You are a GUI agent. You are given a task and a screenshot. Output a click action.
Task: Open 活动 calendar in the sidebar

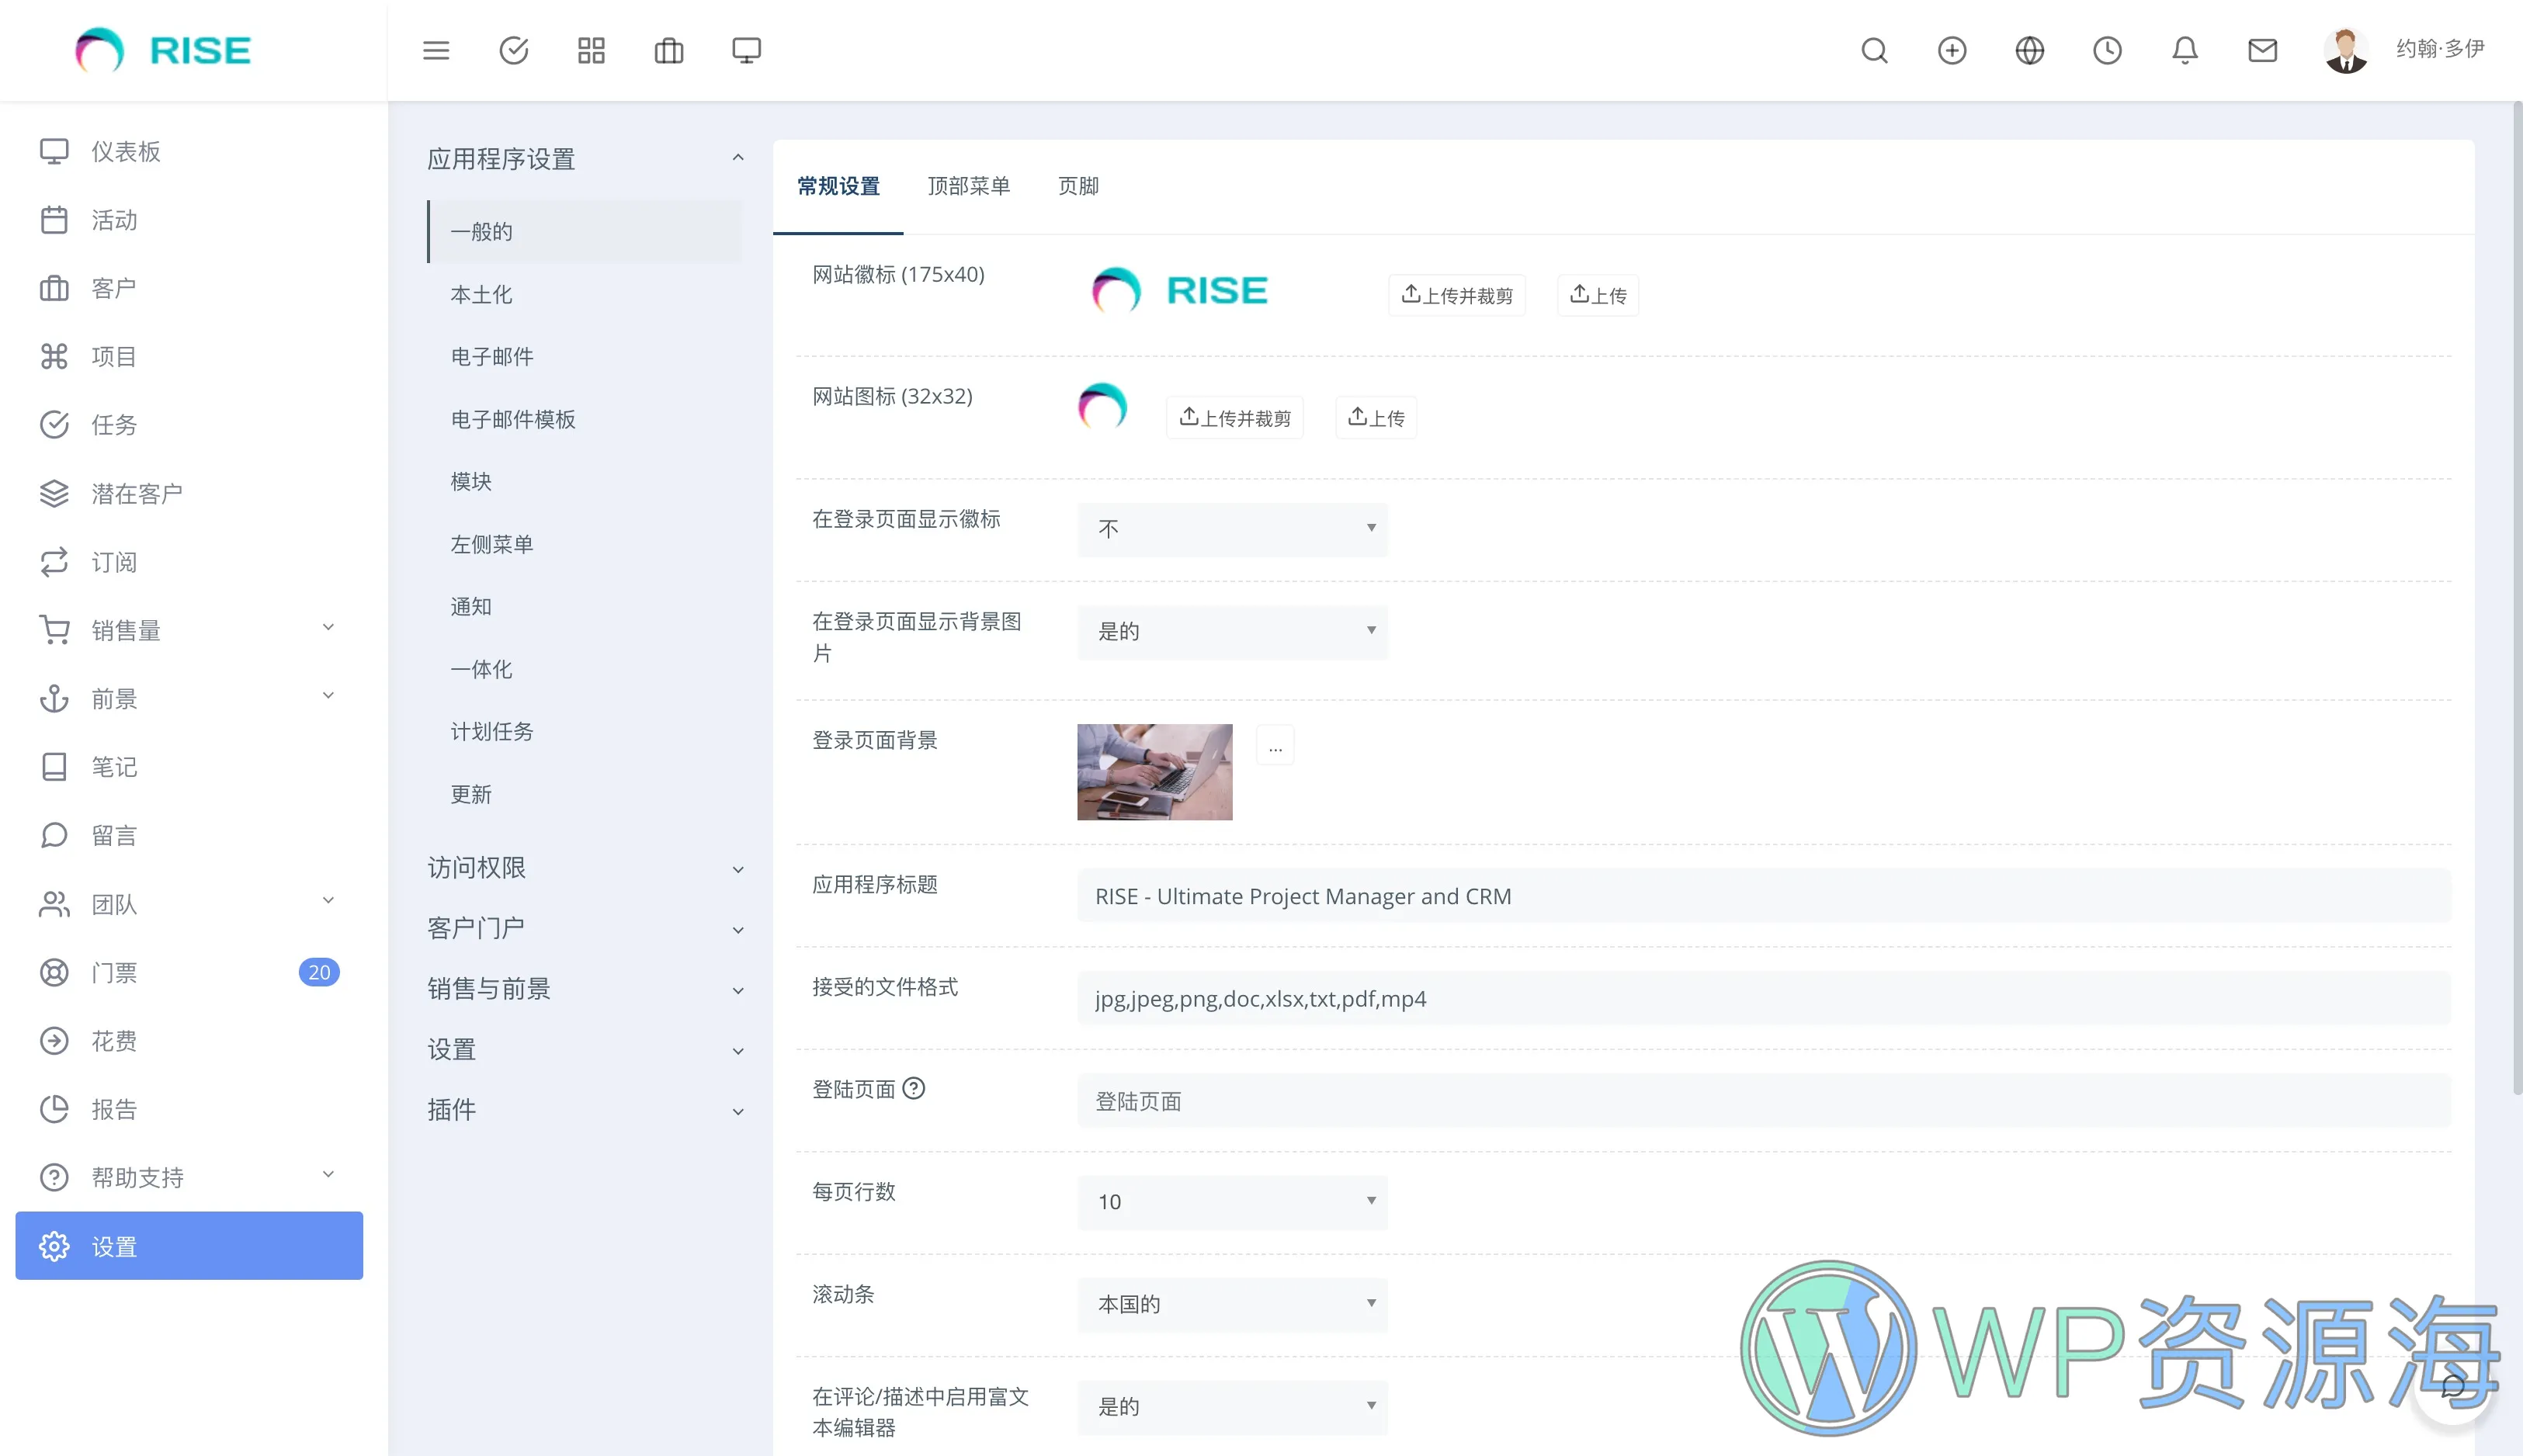click(x=189, y=220)
